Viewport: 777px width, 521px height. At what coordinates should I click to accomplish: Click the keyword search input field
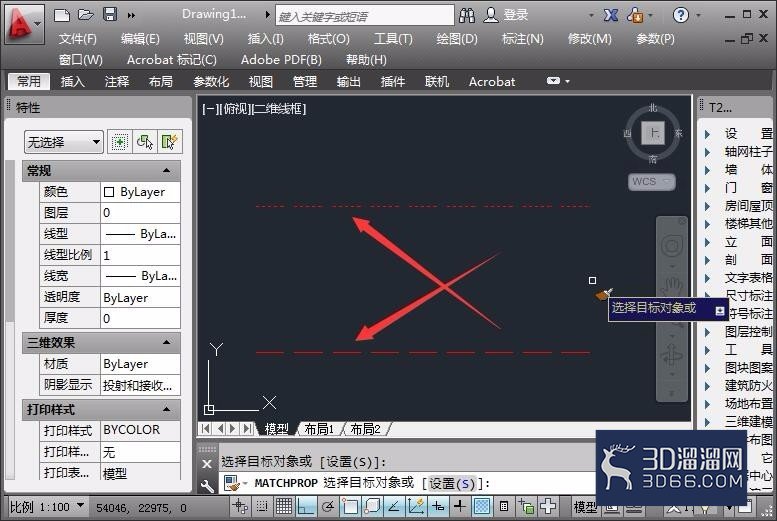(364, 16)
